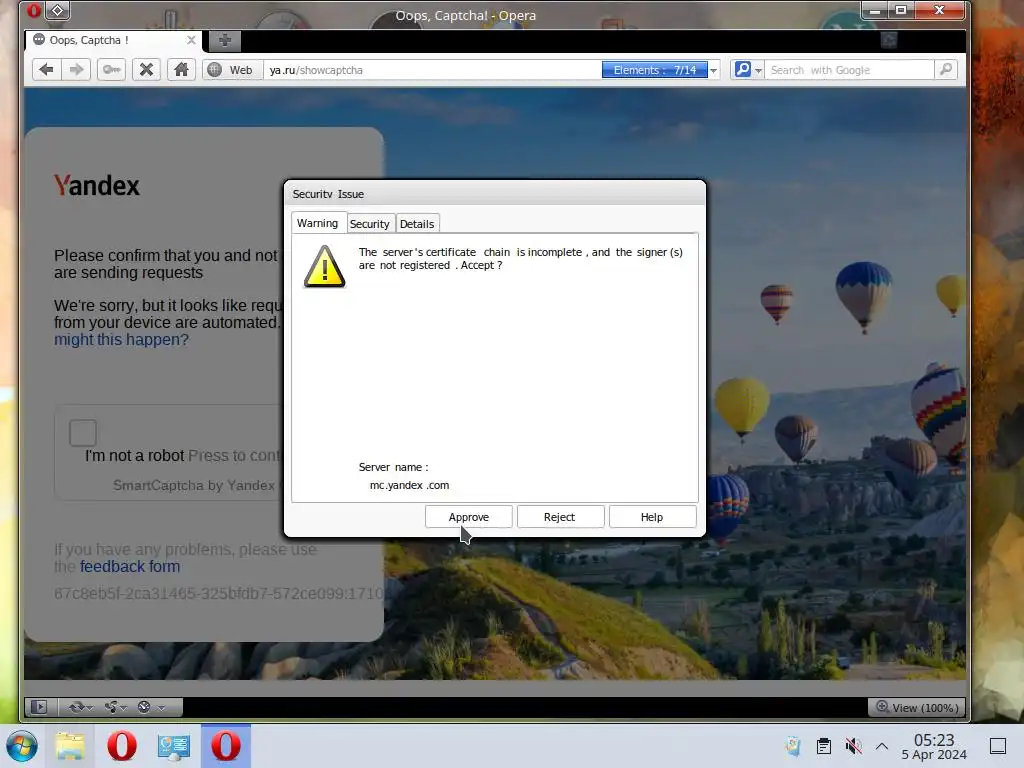Click the SmartCaptcha by Yandex text
Screen dimensions: 1024x768
pyautogui.click(x=194, y=485)
